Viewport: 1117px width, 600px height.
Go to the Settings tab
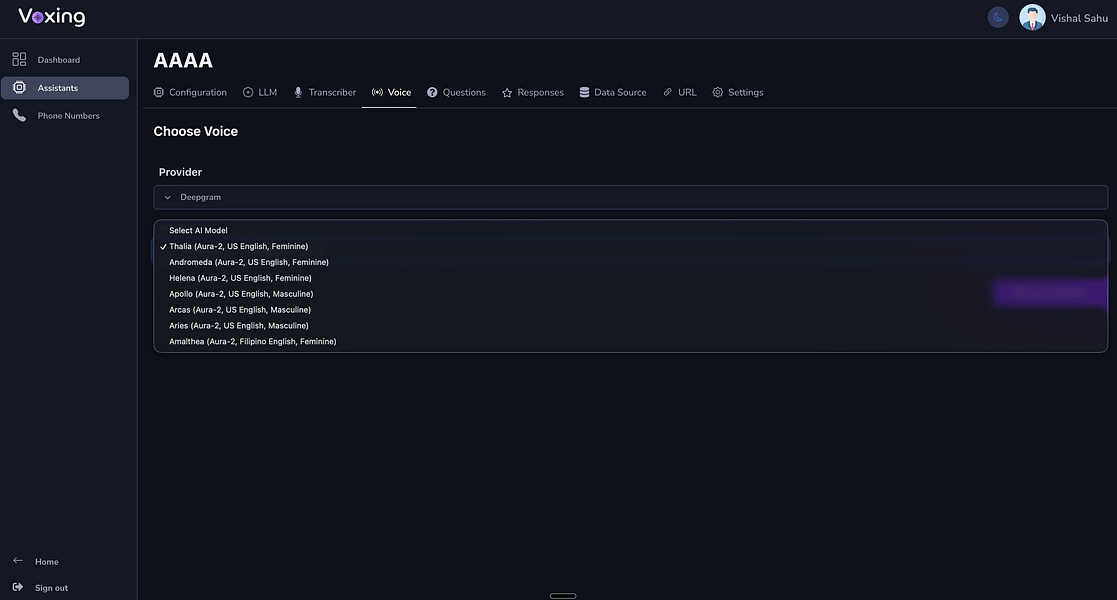(x=737, y=93)
